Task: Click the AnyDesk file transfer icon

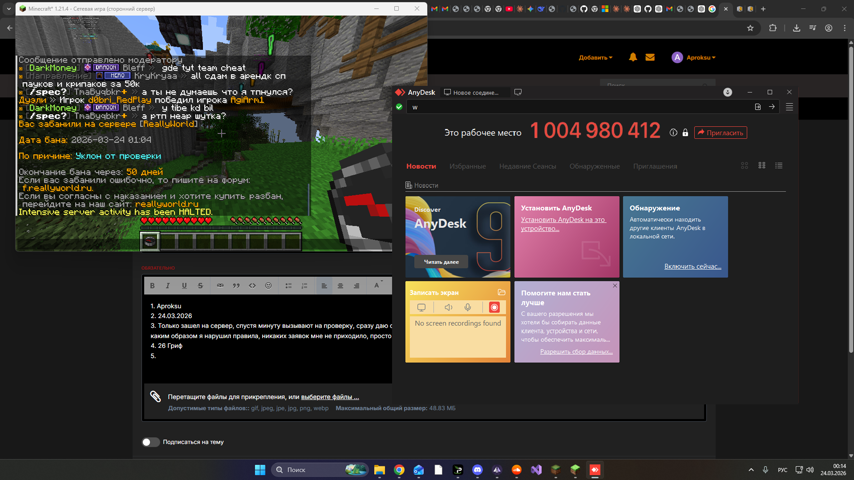Action: tap(758, 107)
